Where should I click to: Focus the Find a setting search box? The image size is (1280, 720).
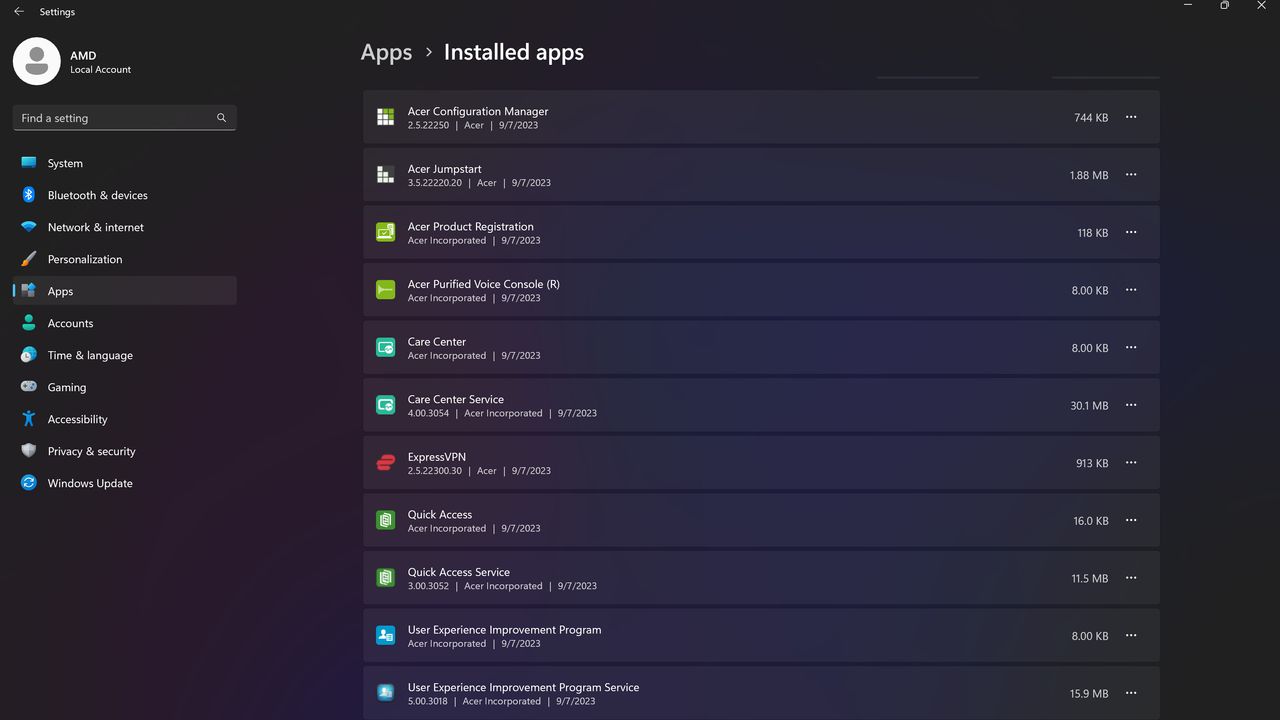pyautogui.click(x=125, y=118)
